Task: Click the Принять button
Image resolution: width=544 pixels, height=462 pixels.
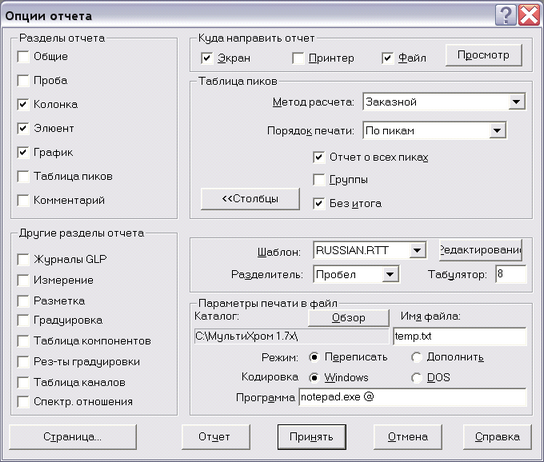Action: pyautogui.click(x=311, y=437)
